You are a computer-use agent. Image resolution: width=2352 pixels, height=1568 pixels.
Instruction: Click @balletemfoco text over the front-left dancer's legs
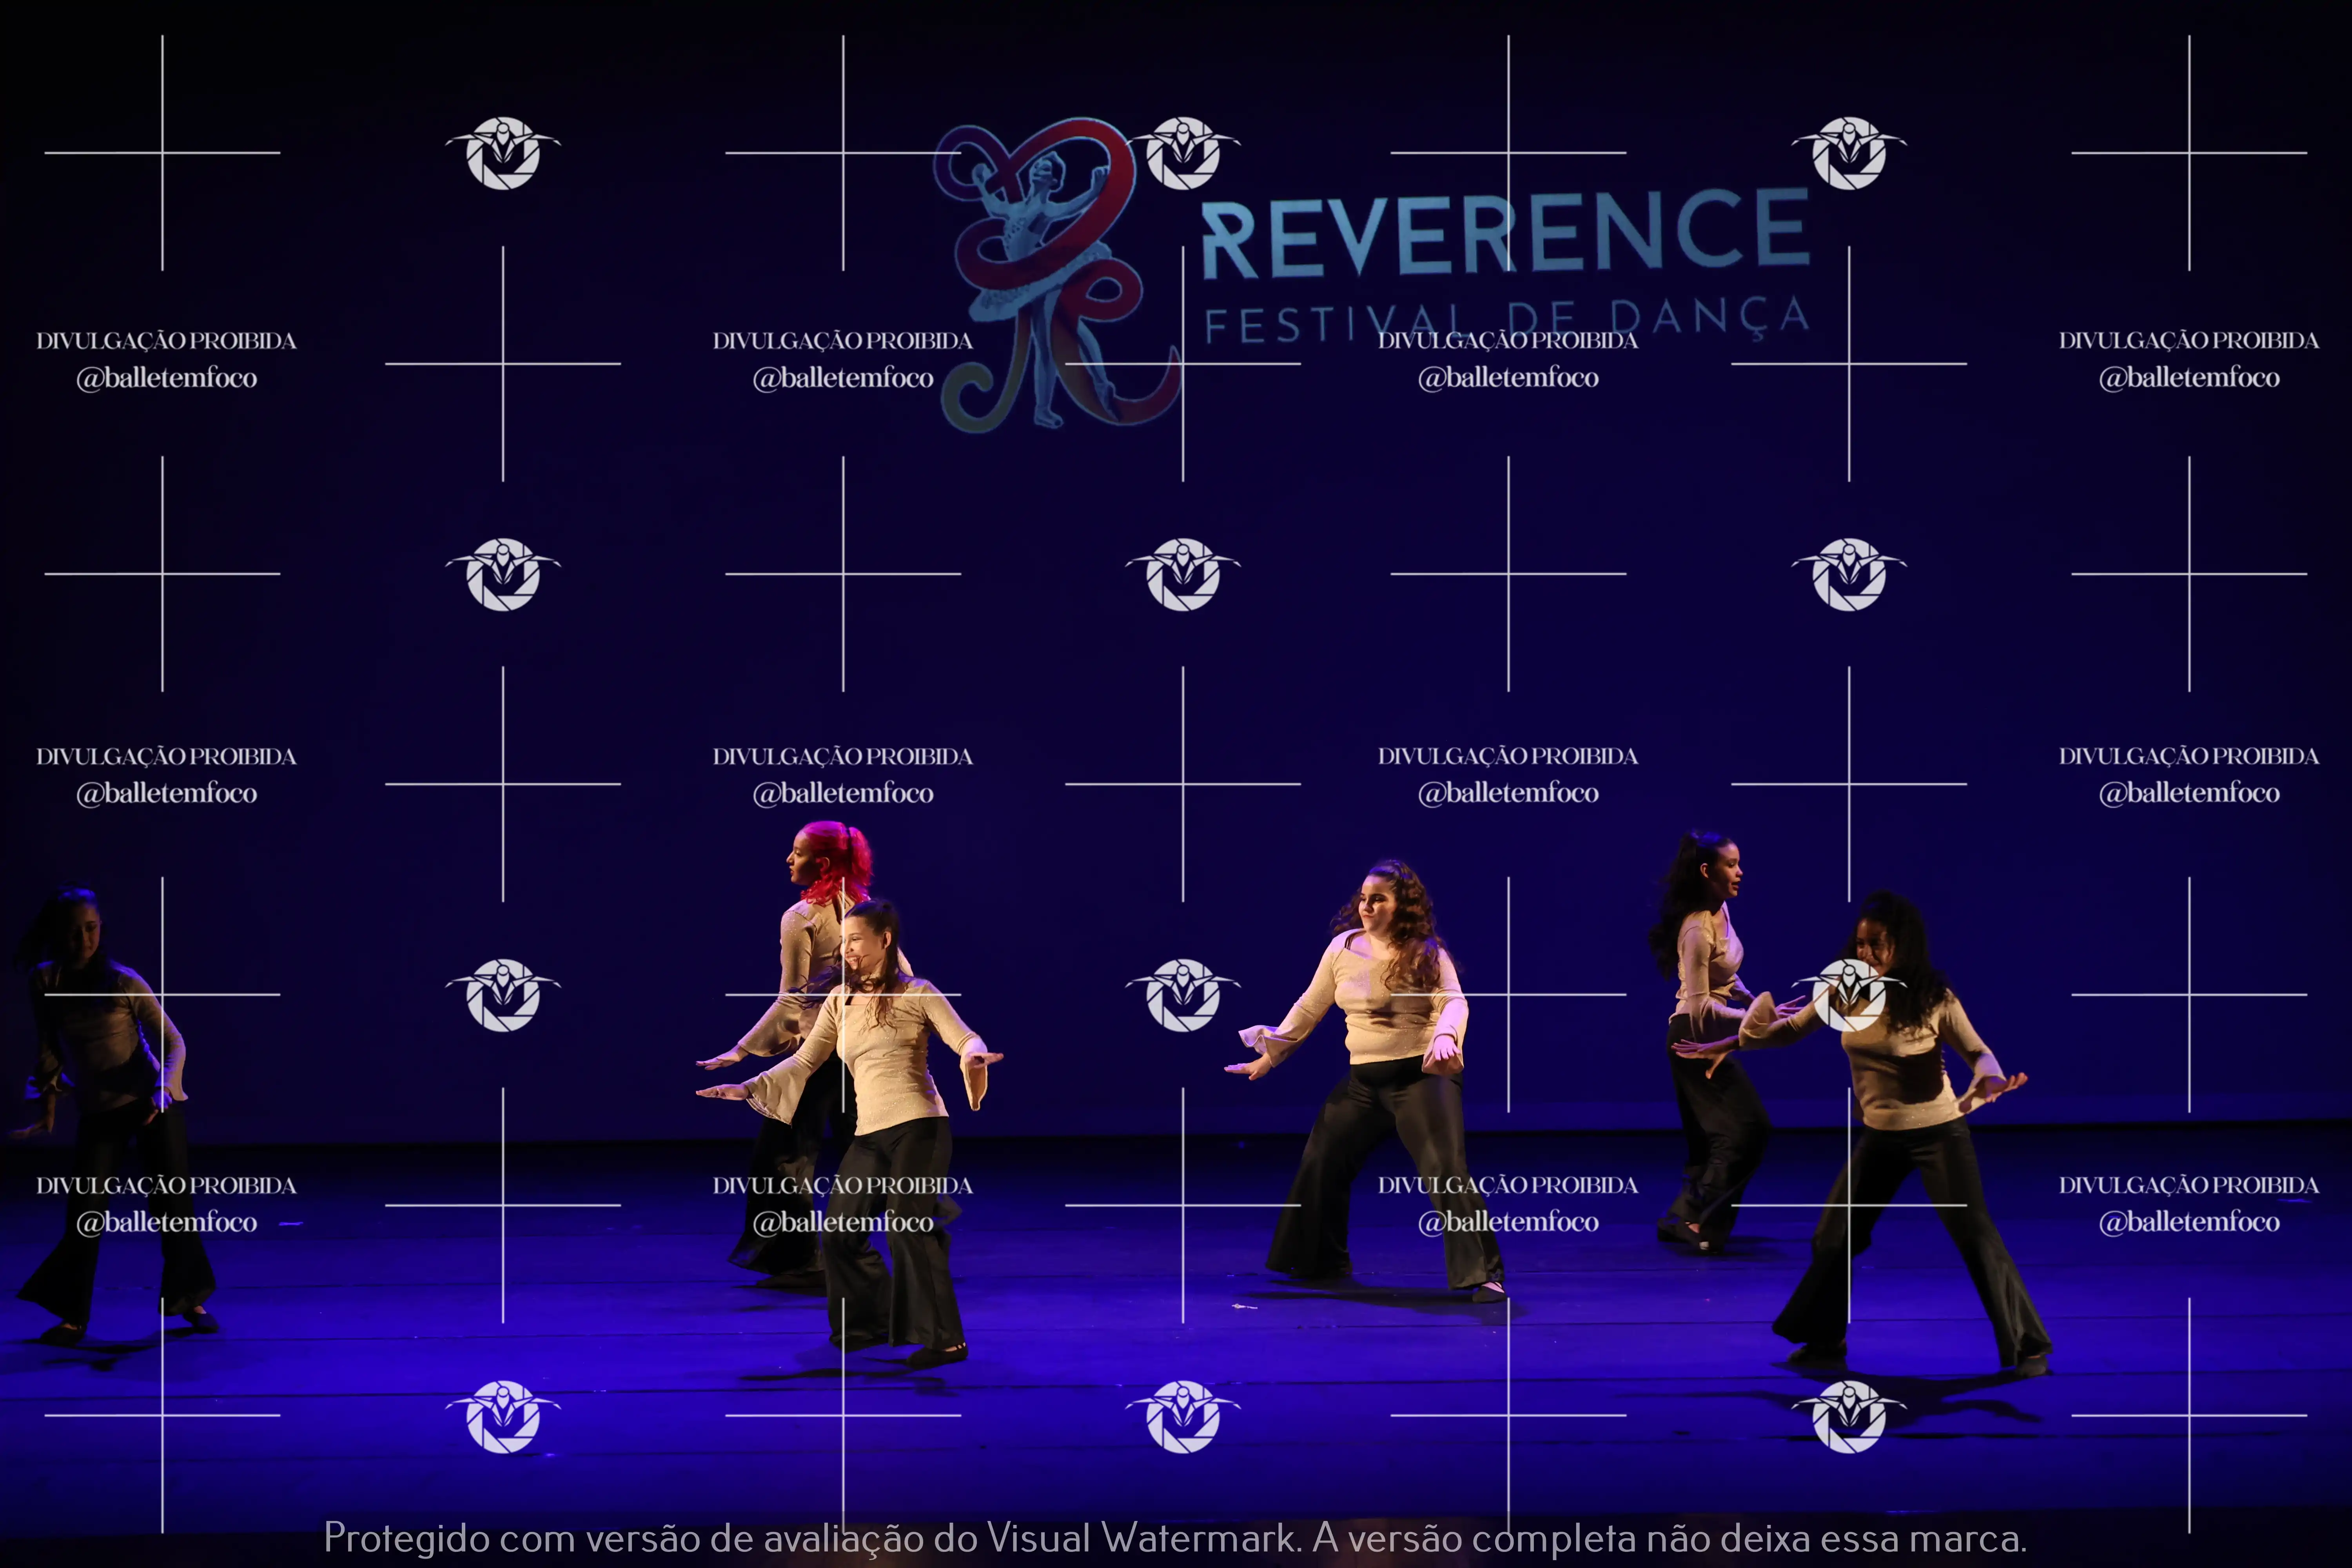tap(843, 1222)
